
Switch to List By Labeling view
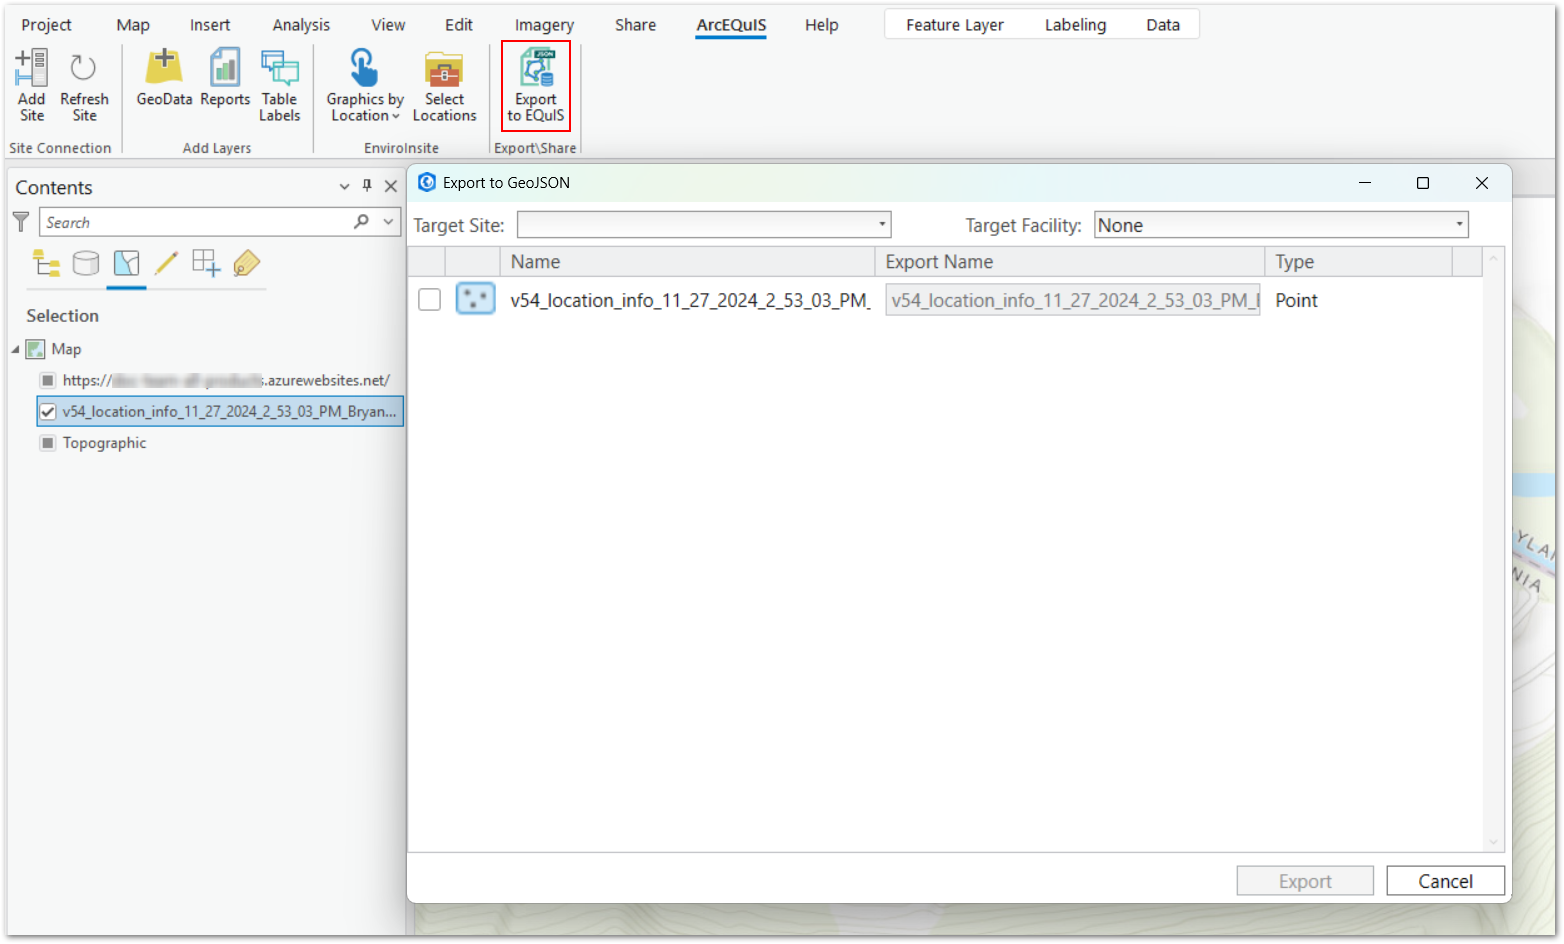246,263
